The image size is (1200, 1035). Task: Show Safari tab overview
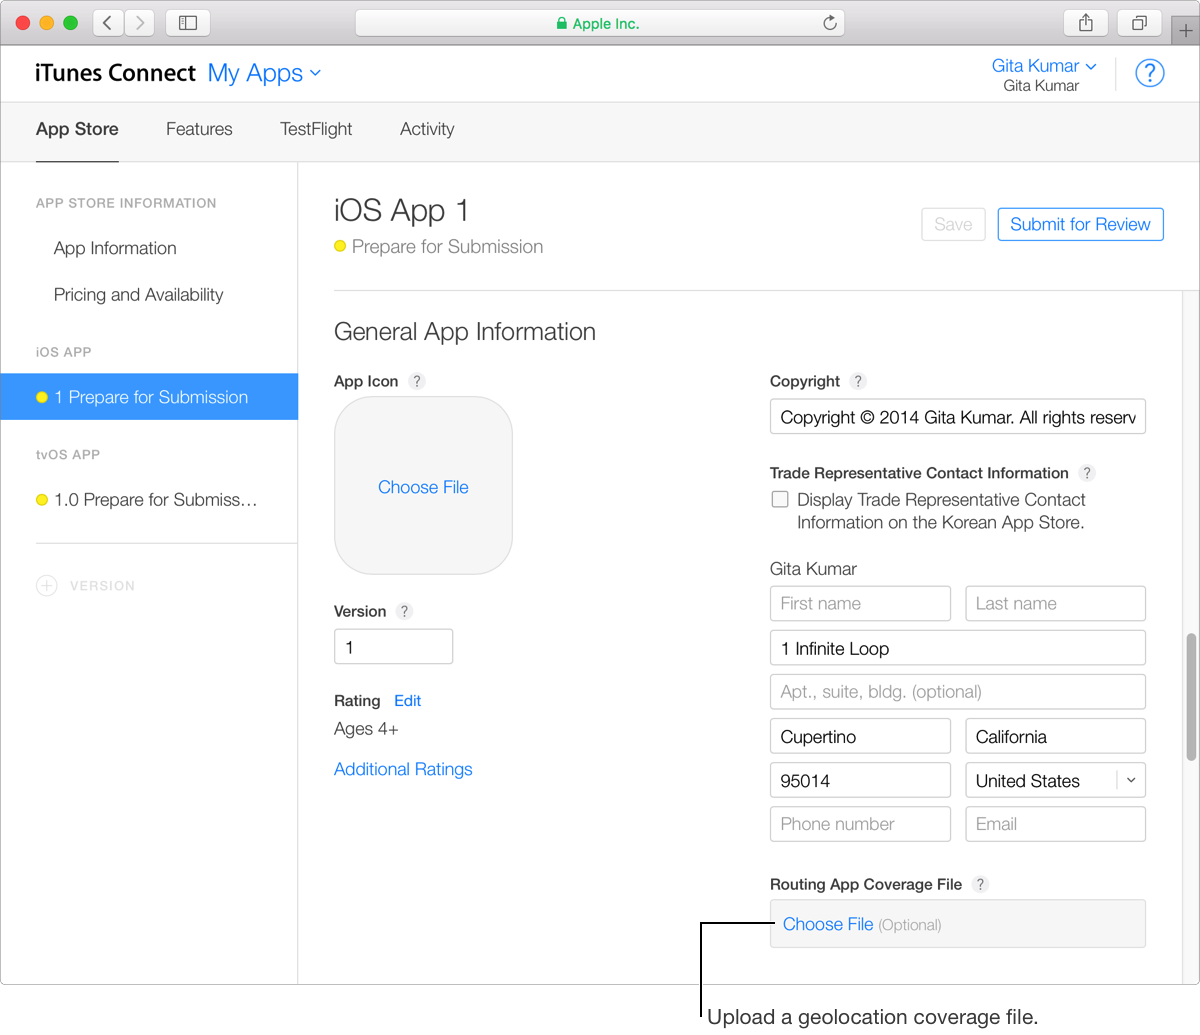pos(1139,23)
